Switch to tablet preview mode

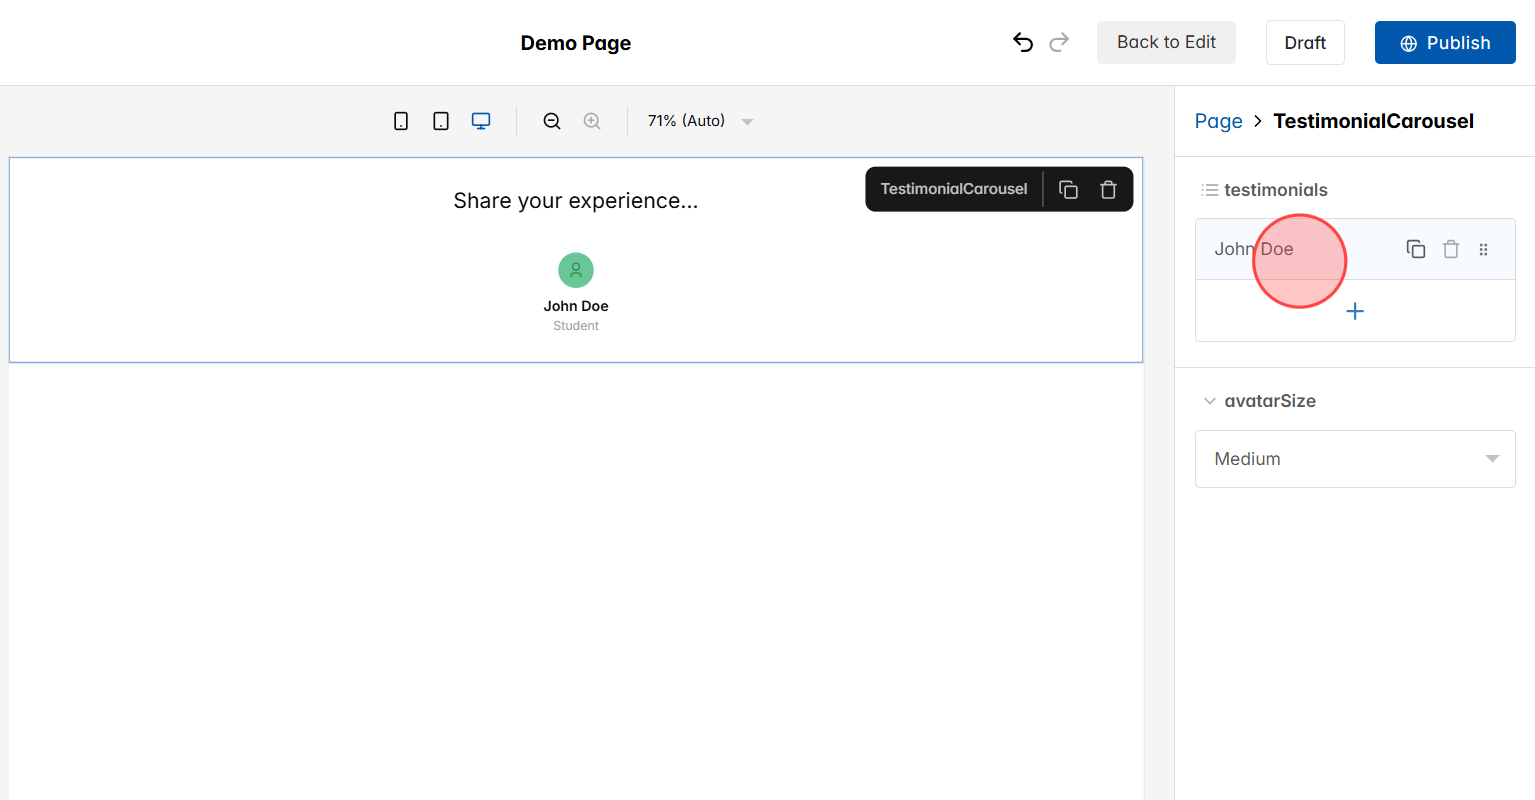[x=440, y=120]
